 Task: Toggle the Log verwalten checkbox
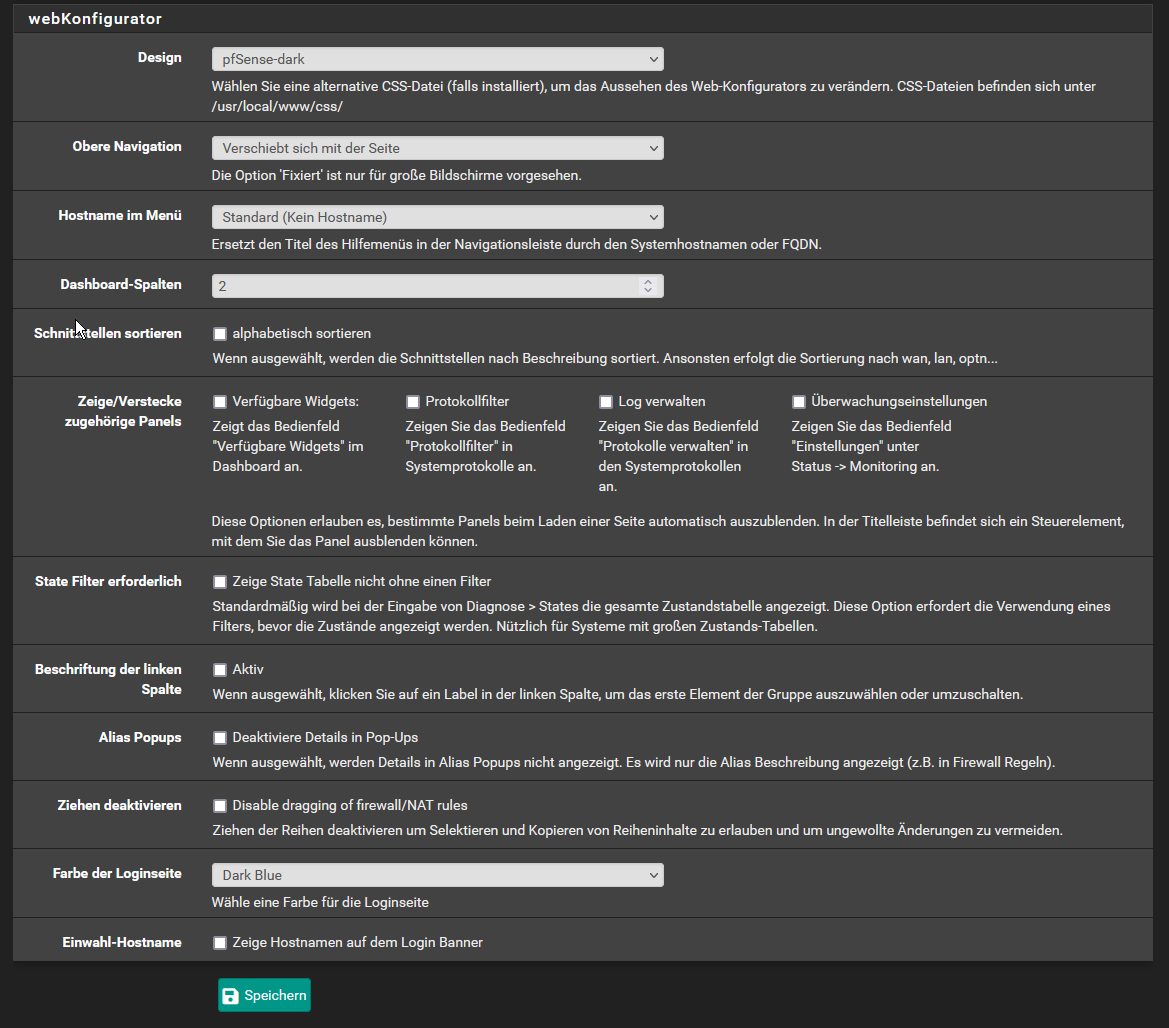(x=606, y=402)
